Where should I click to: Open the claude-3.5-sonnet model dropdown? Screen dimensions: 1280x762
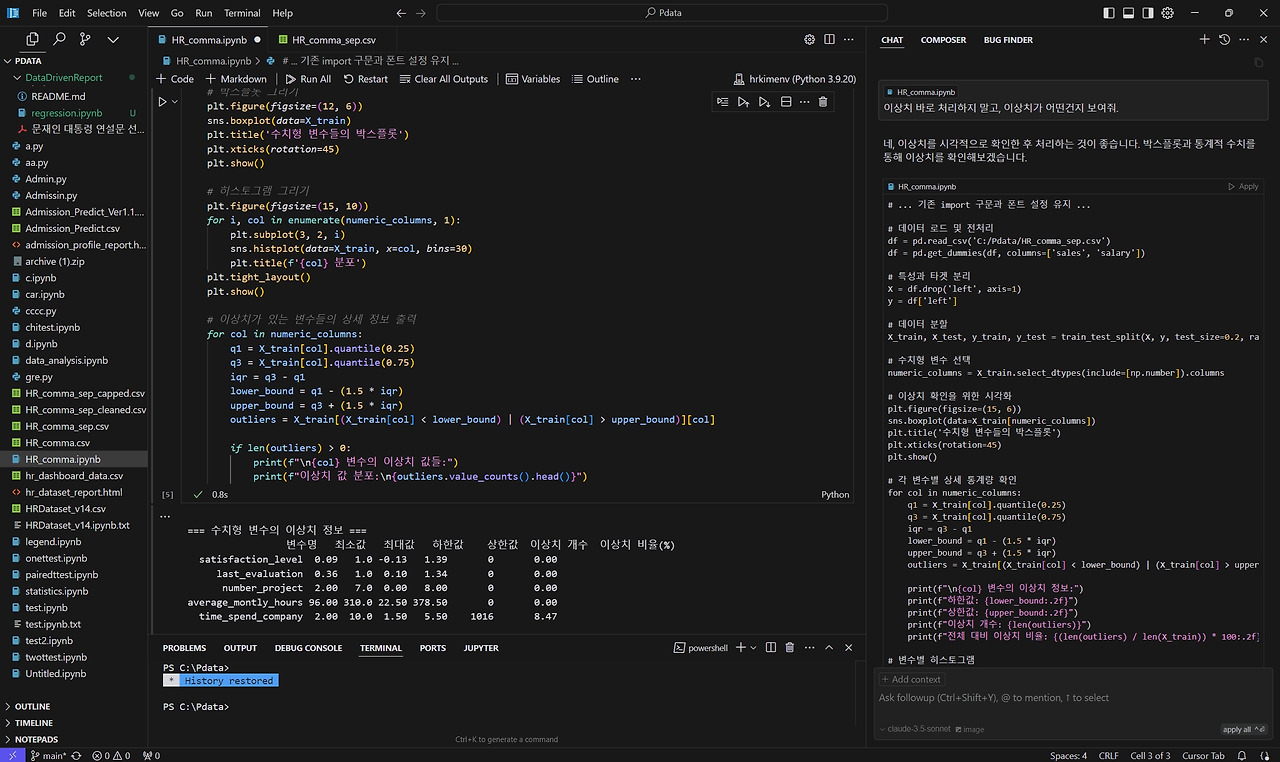click(917, 729)
